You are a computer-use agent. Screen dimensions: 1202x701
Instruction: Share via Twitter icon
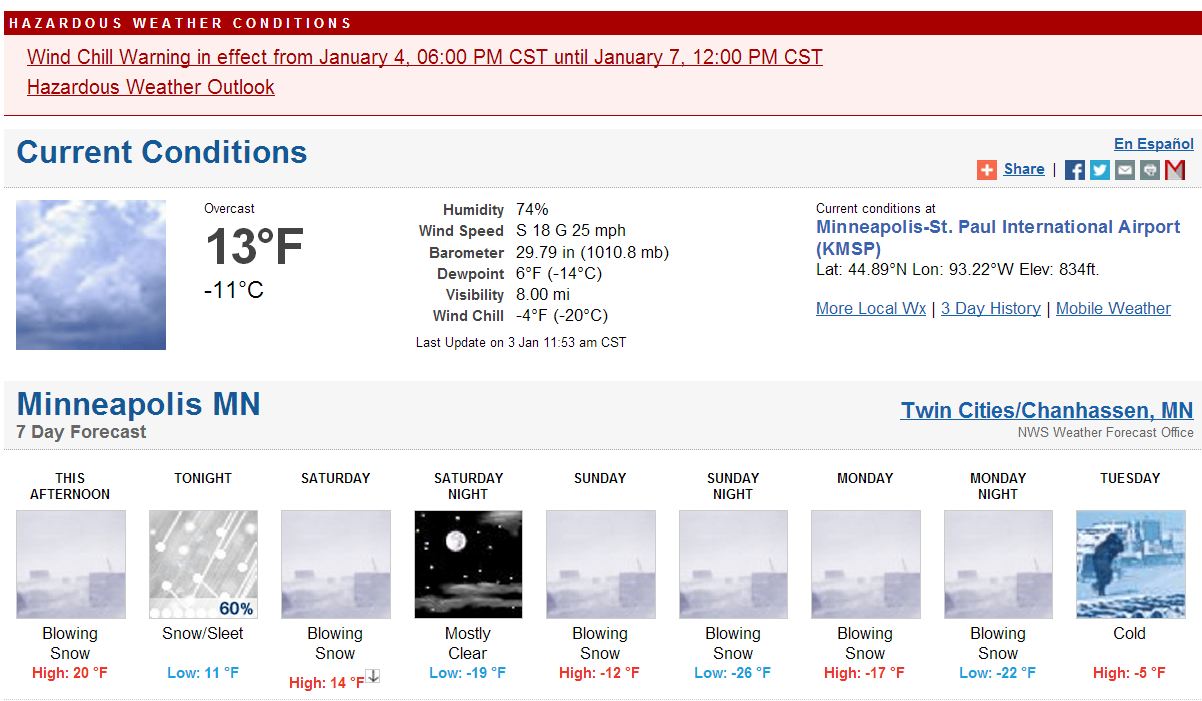pos(1100,170)
